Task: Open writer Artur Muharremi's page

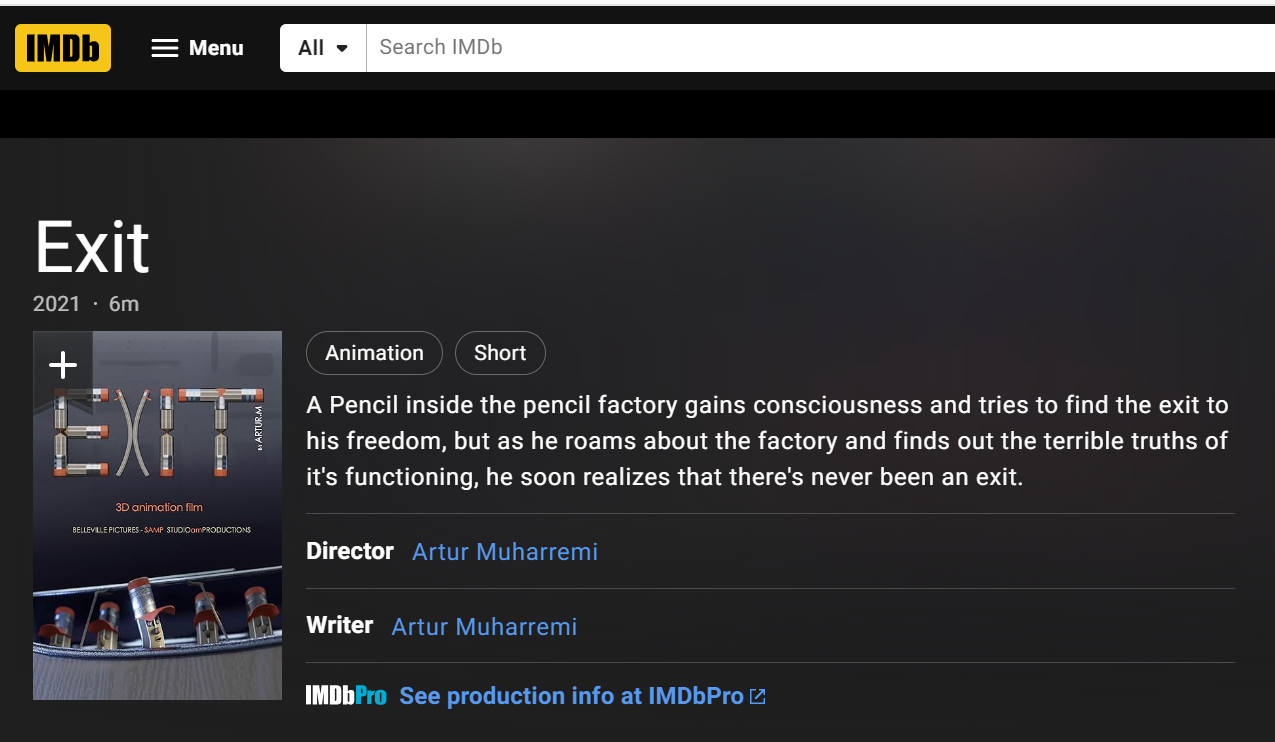Action: 484,626
